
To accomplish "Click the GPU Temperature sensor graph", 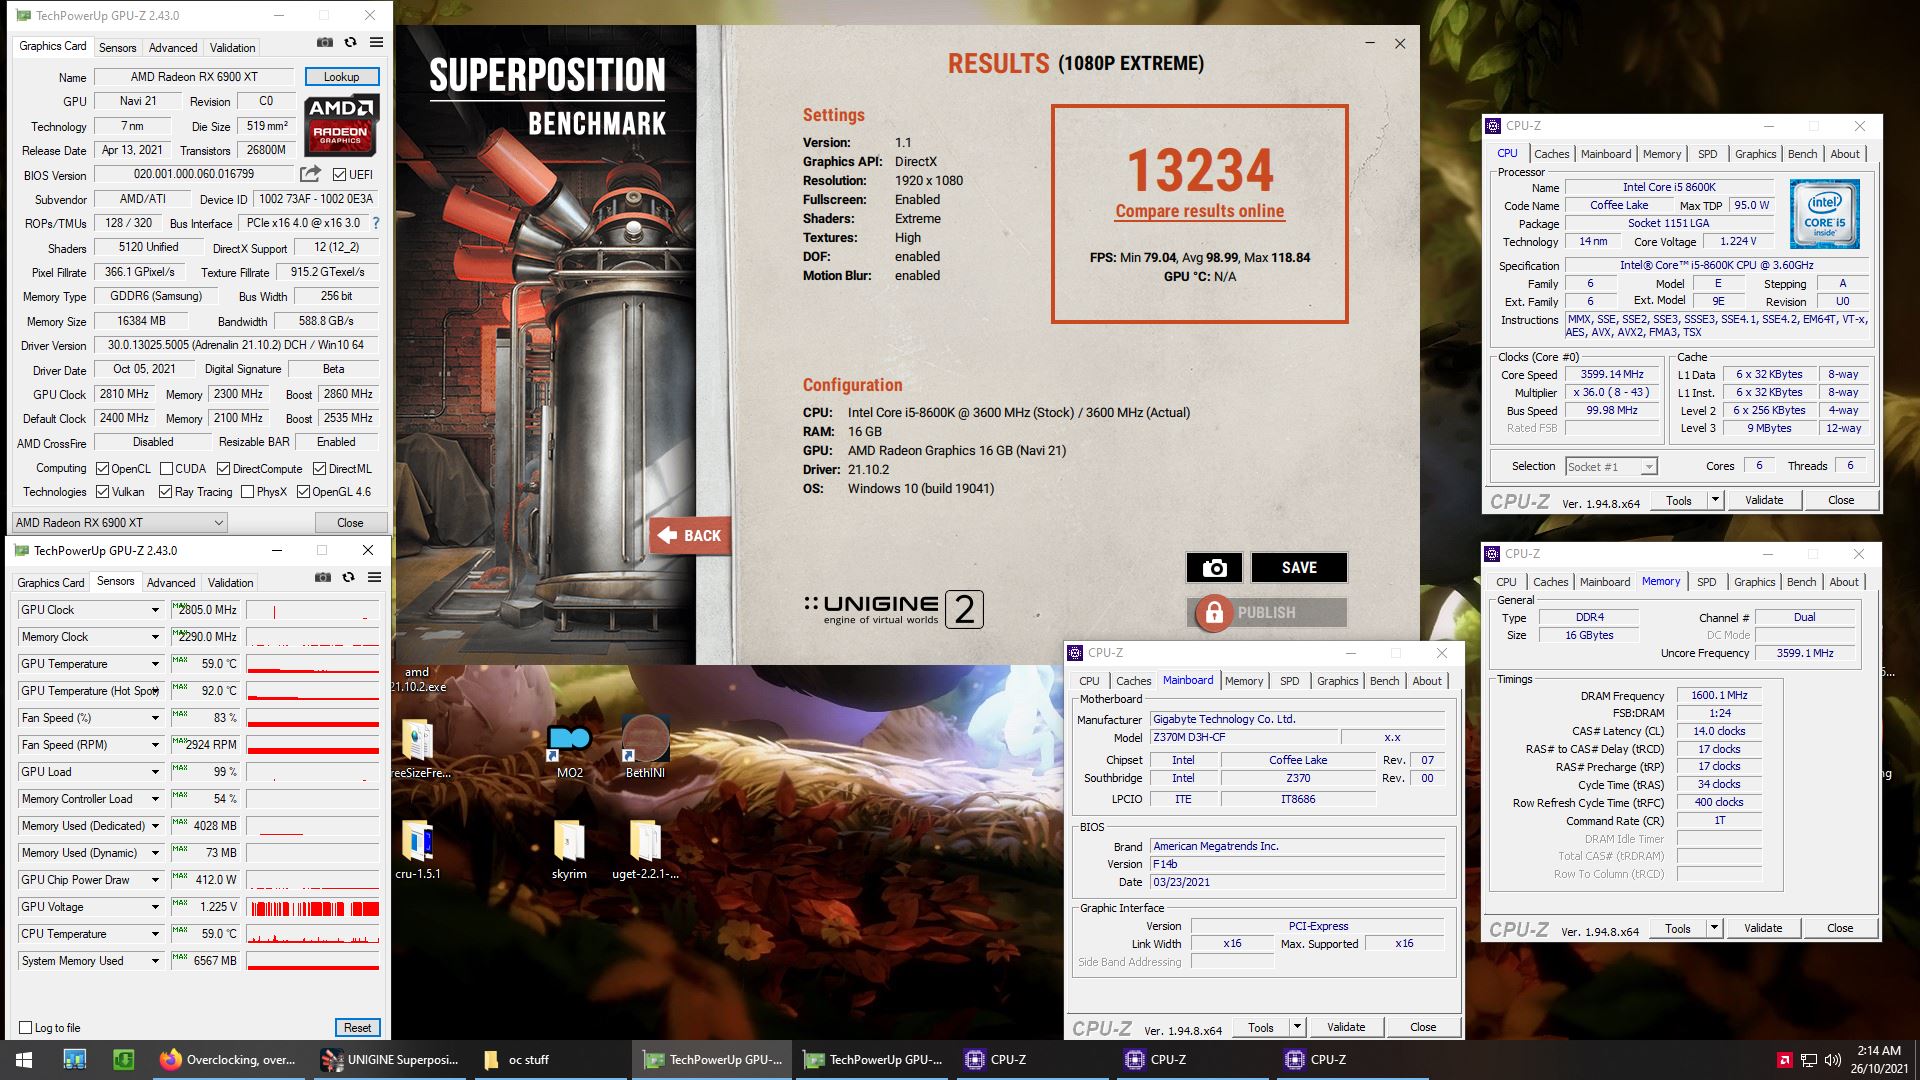I will click(x=313, y=664).
